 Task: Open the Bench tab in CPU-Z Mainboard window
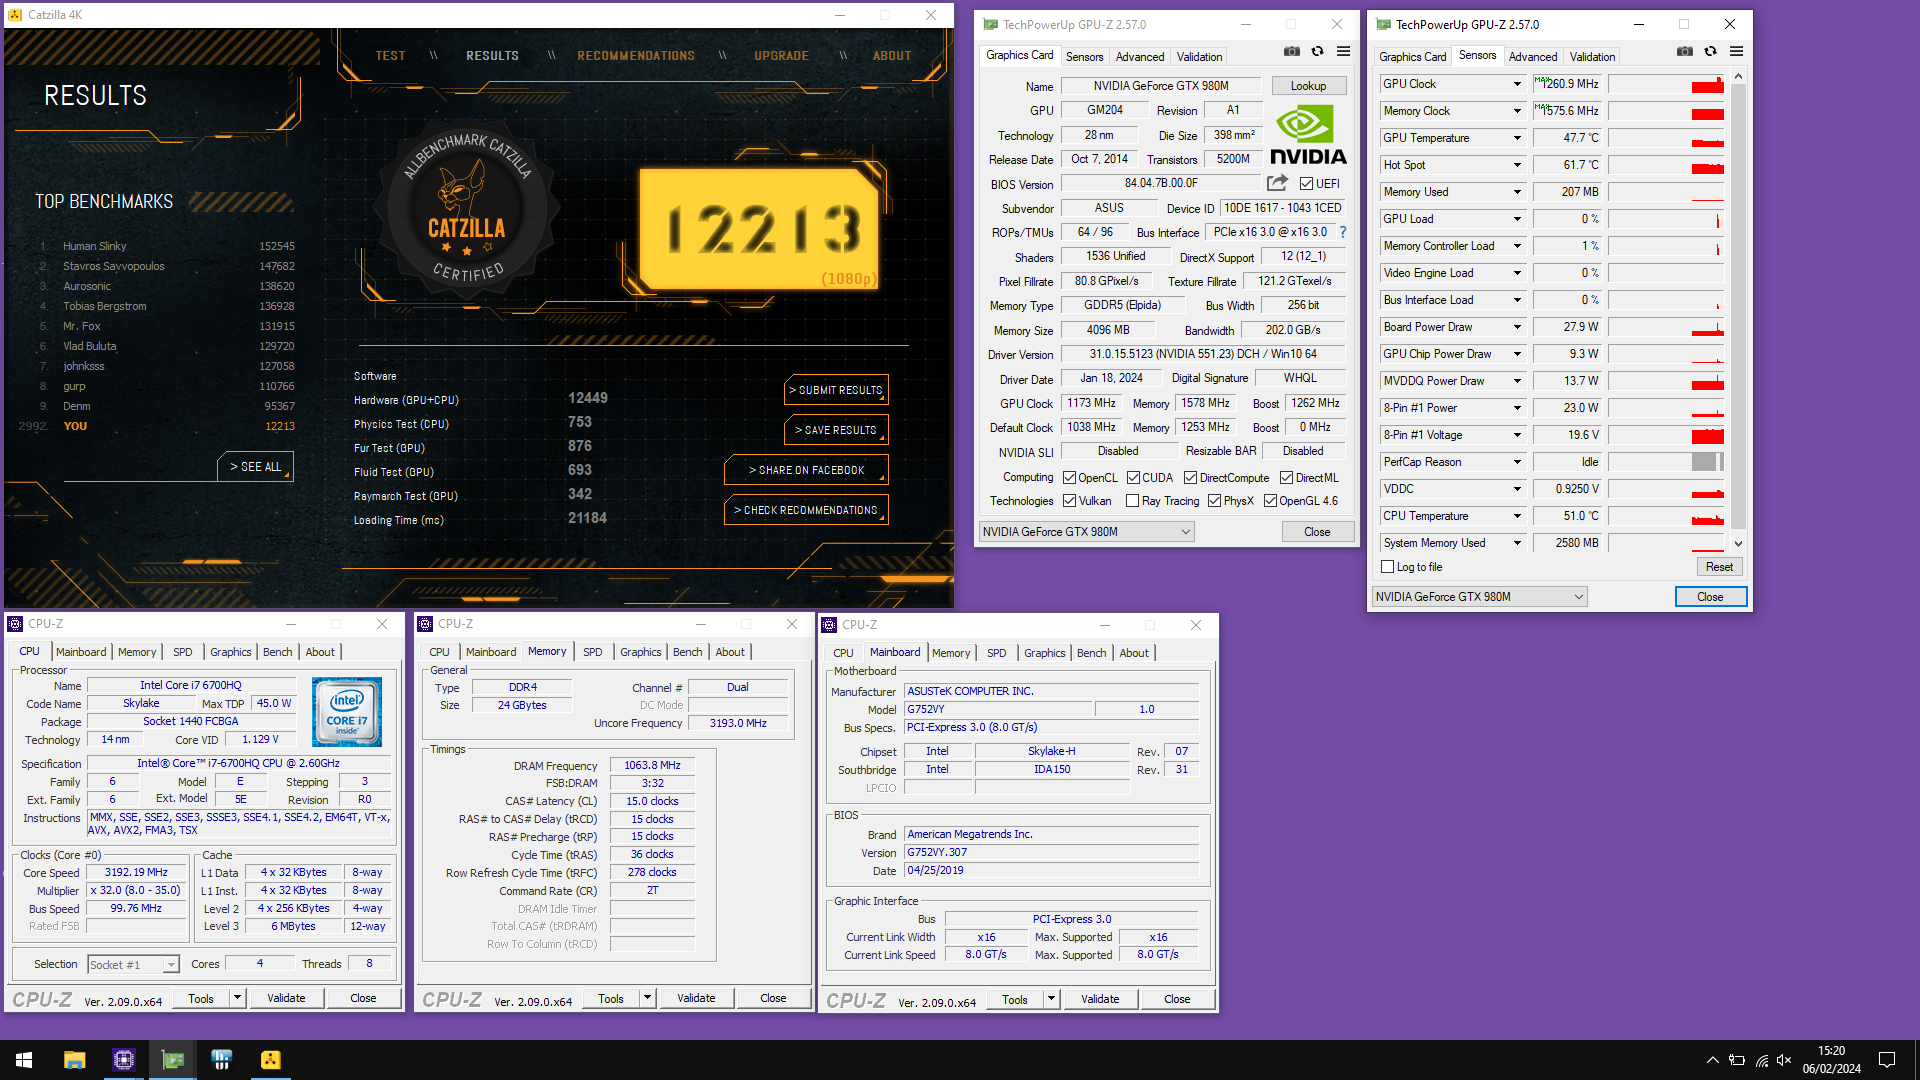pyautogui.click(x=1091, y=653)
